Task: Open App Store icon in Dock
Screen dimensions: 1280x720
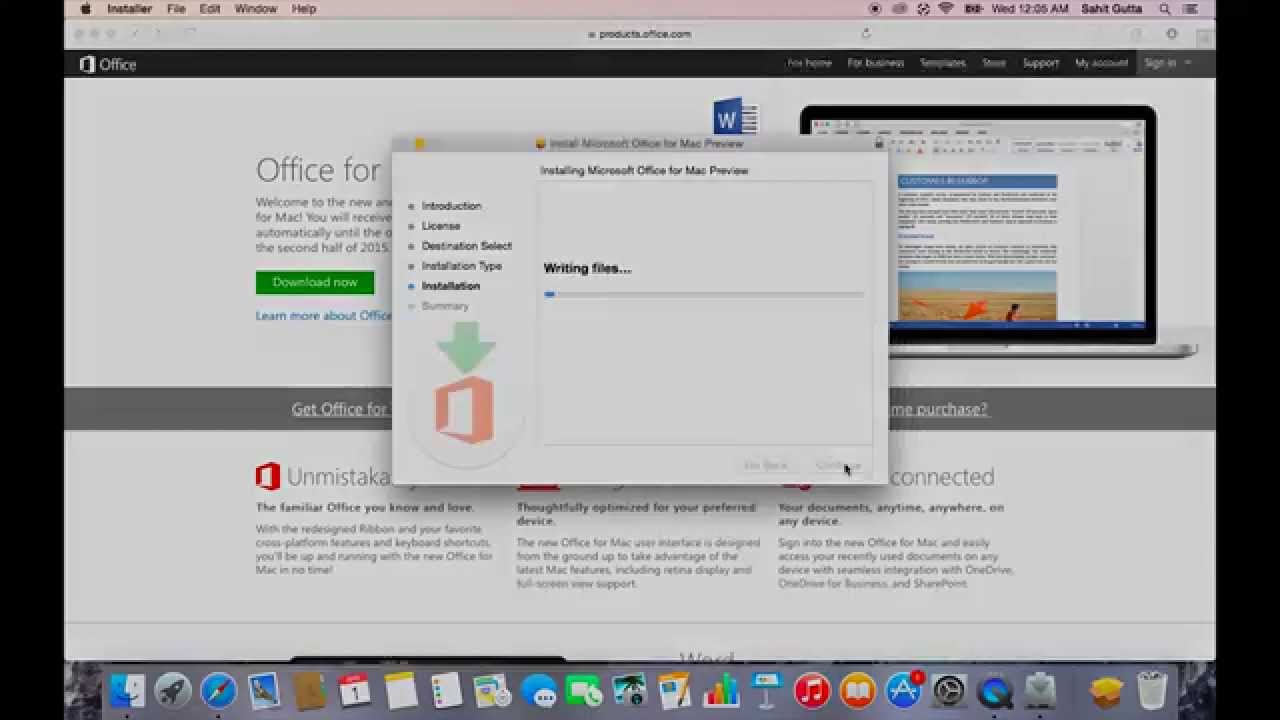Action: click(903, 691)
